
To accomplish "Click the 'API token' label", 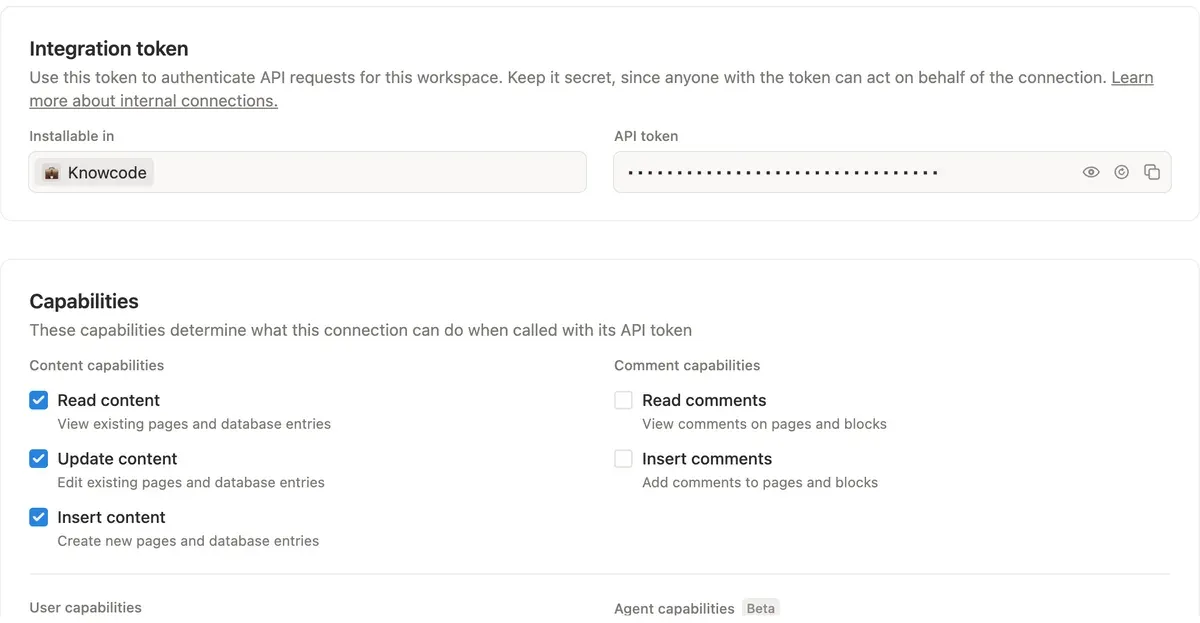I will [646, 136].
